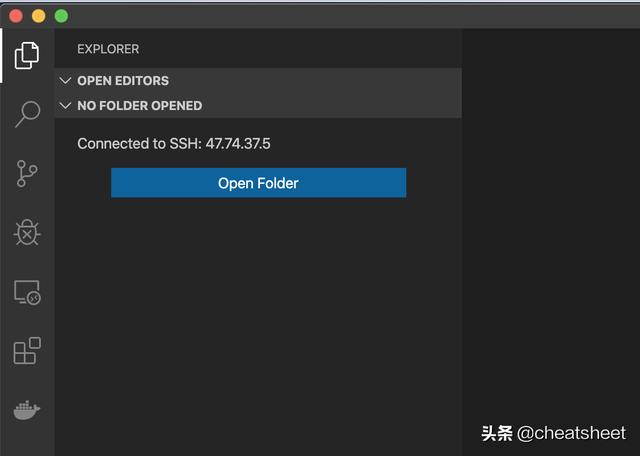Collapse the NO FOLDER OPENED chevron
640x456 pixels.
pyautogui.click(x=65, y=105)
